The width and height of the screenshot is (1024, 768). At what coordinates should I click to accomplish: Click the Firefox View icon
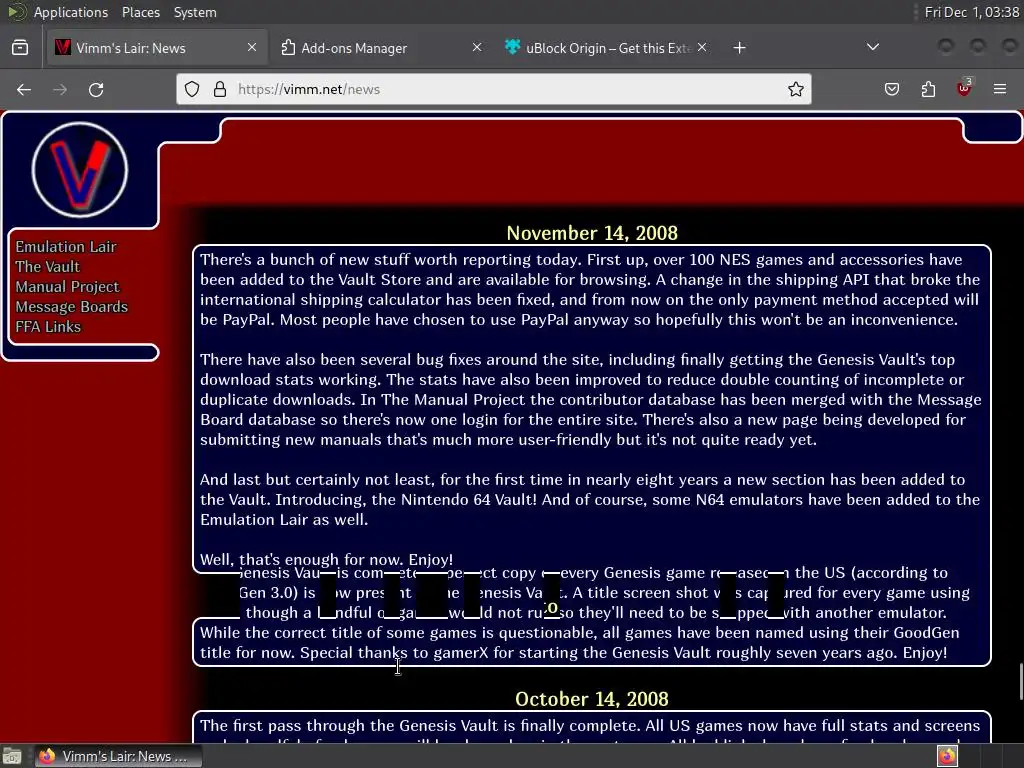(x=20, y=48)
